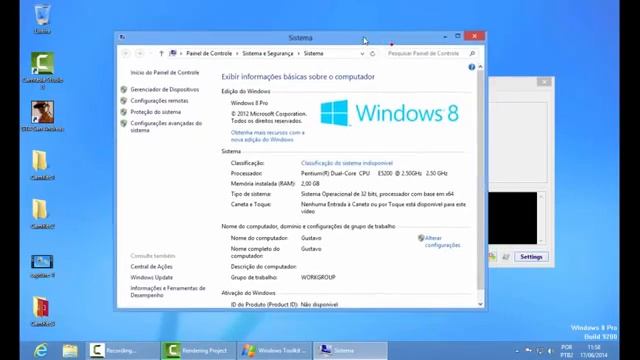
Task: Open recent locations dropdown arrow
Action: [x=150, y=53]
